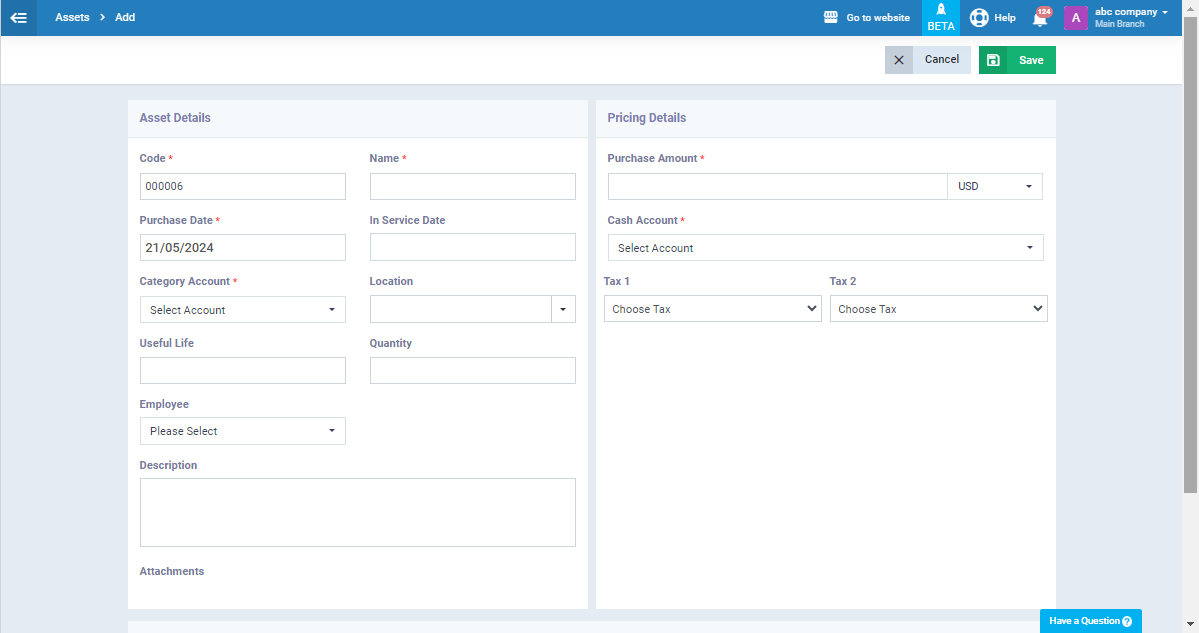This screenshot has width=1199, height=633.
Task: Open the notifications bell icon
Action: 1039,18
